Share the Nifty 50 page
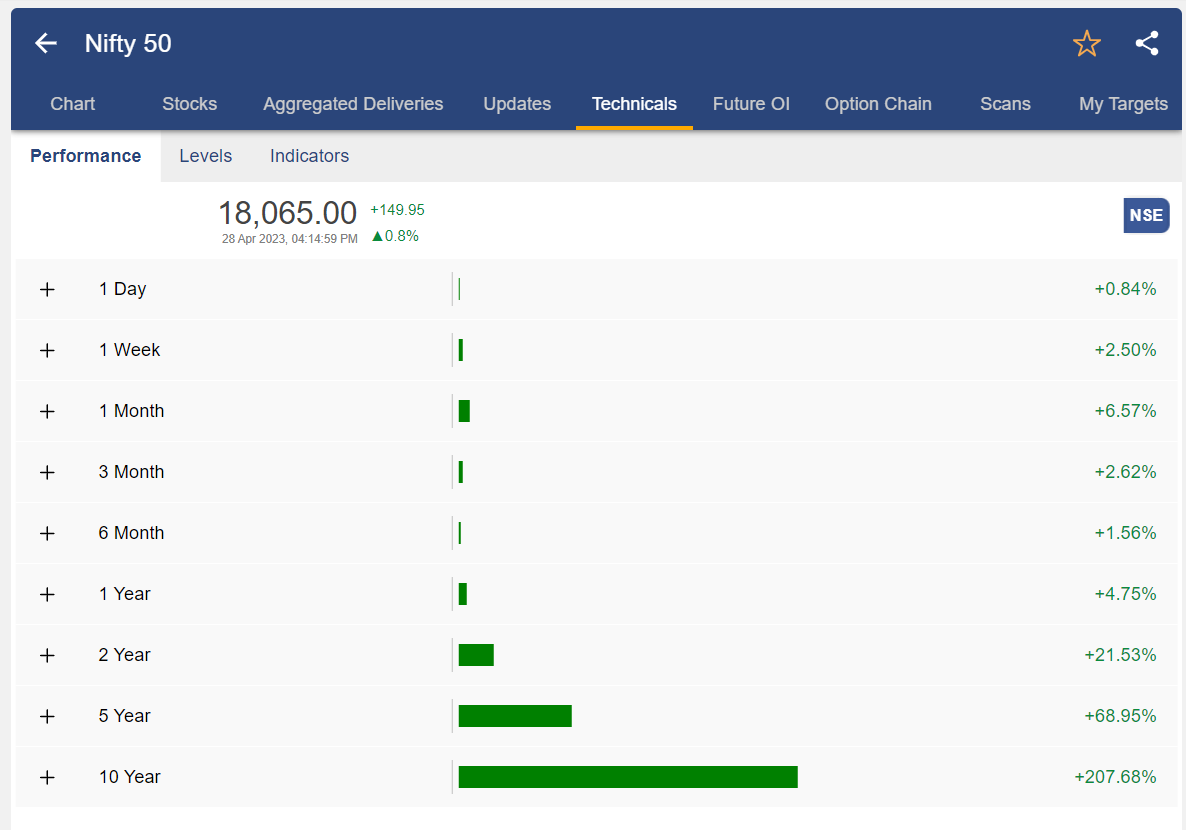Image resolution: width=1186 pixels, height=830 pixels. (1146, 43)
